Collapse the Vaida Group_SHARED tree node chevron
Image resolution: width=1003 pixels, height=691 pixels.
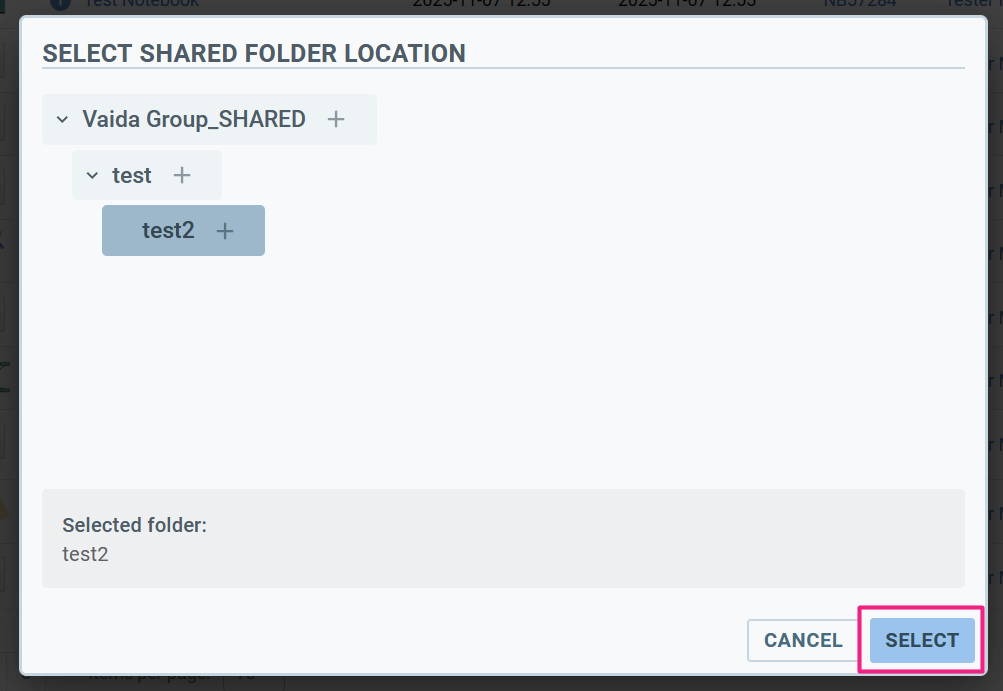[62, 120]
